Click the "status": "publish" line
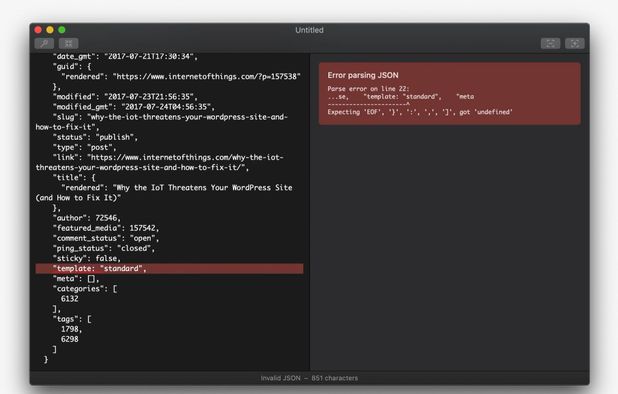Image resolution: width=618 pixels, height=394 pixels. click(x=95, y=137)
